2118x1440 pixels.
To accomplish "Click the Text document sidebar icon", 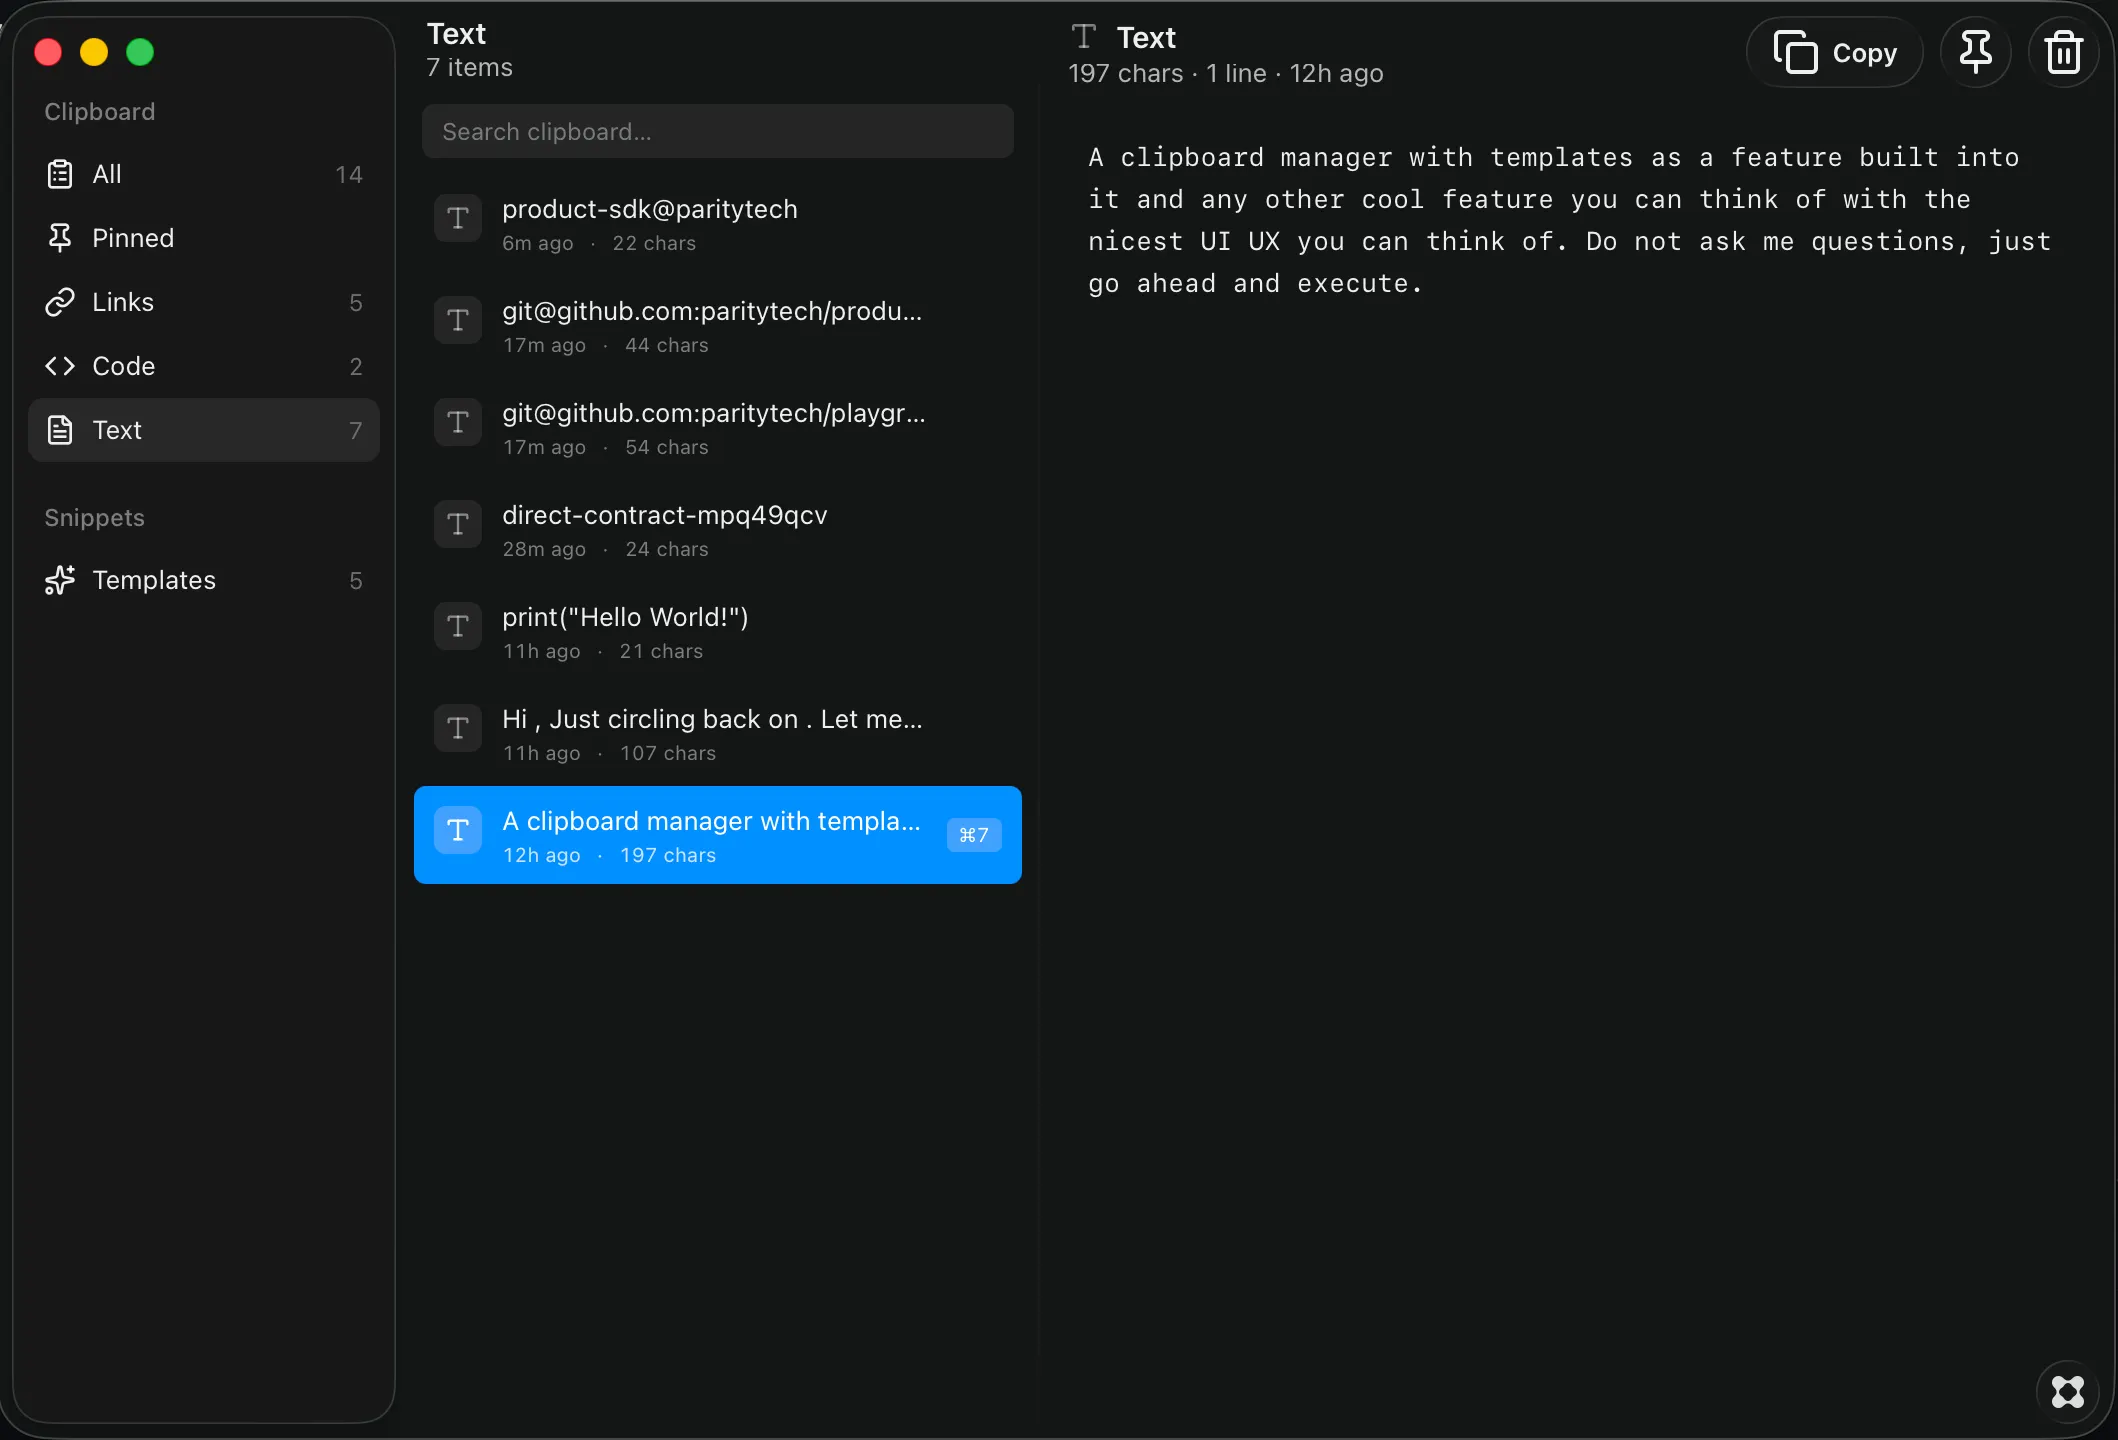I will (x=60, y=430).
